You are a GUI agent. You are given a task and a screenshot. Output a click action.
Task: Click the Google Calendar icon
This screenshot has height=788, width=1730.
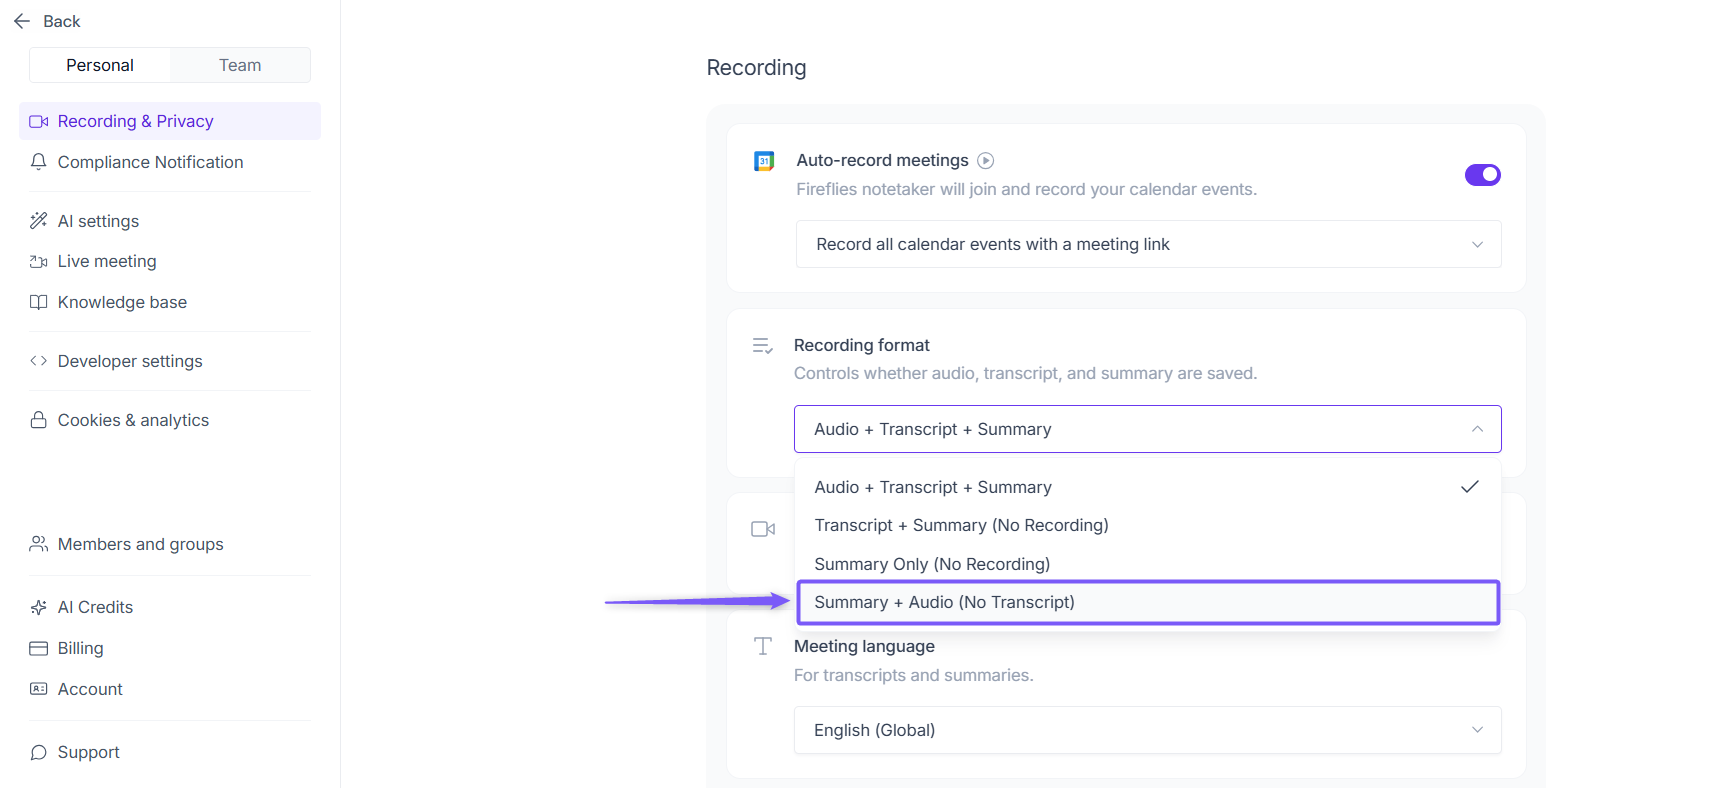[x=764, y=161]
